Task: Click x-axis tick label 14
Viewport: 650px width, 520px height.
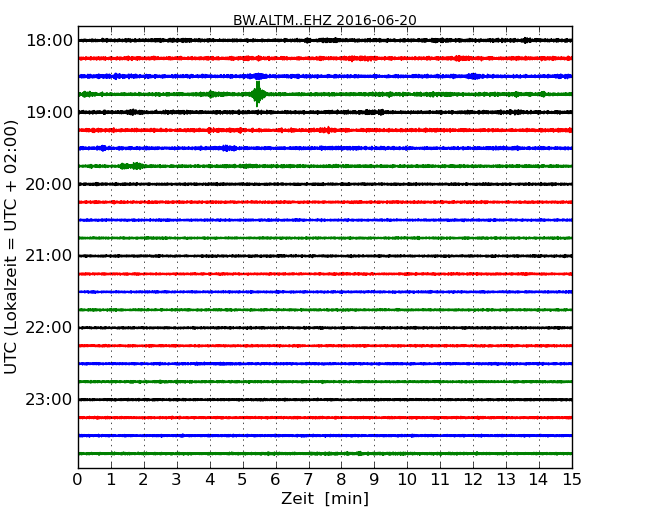Action: (x=538, y=480)
